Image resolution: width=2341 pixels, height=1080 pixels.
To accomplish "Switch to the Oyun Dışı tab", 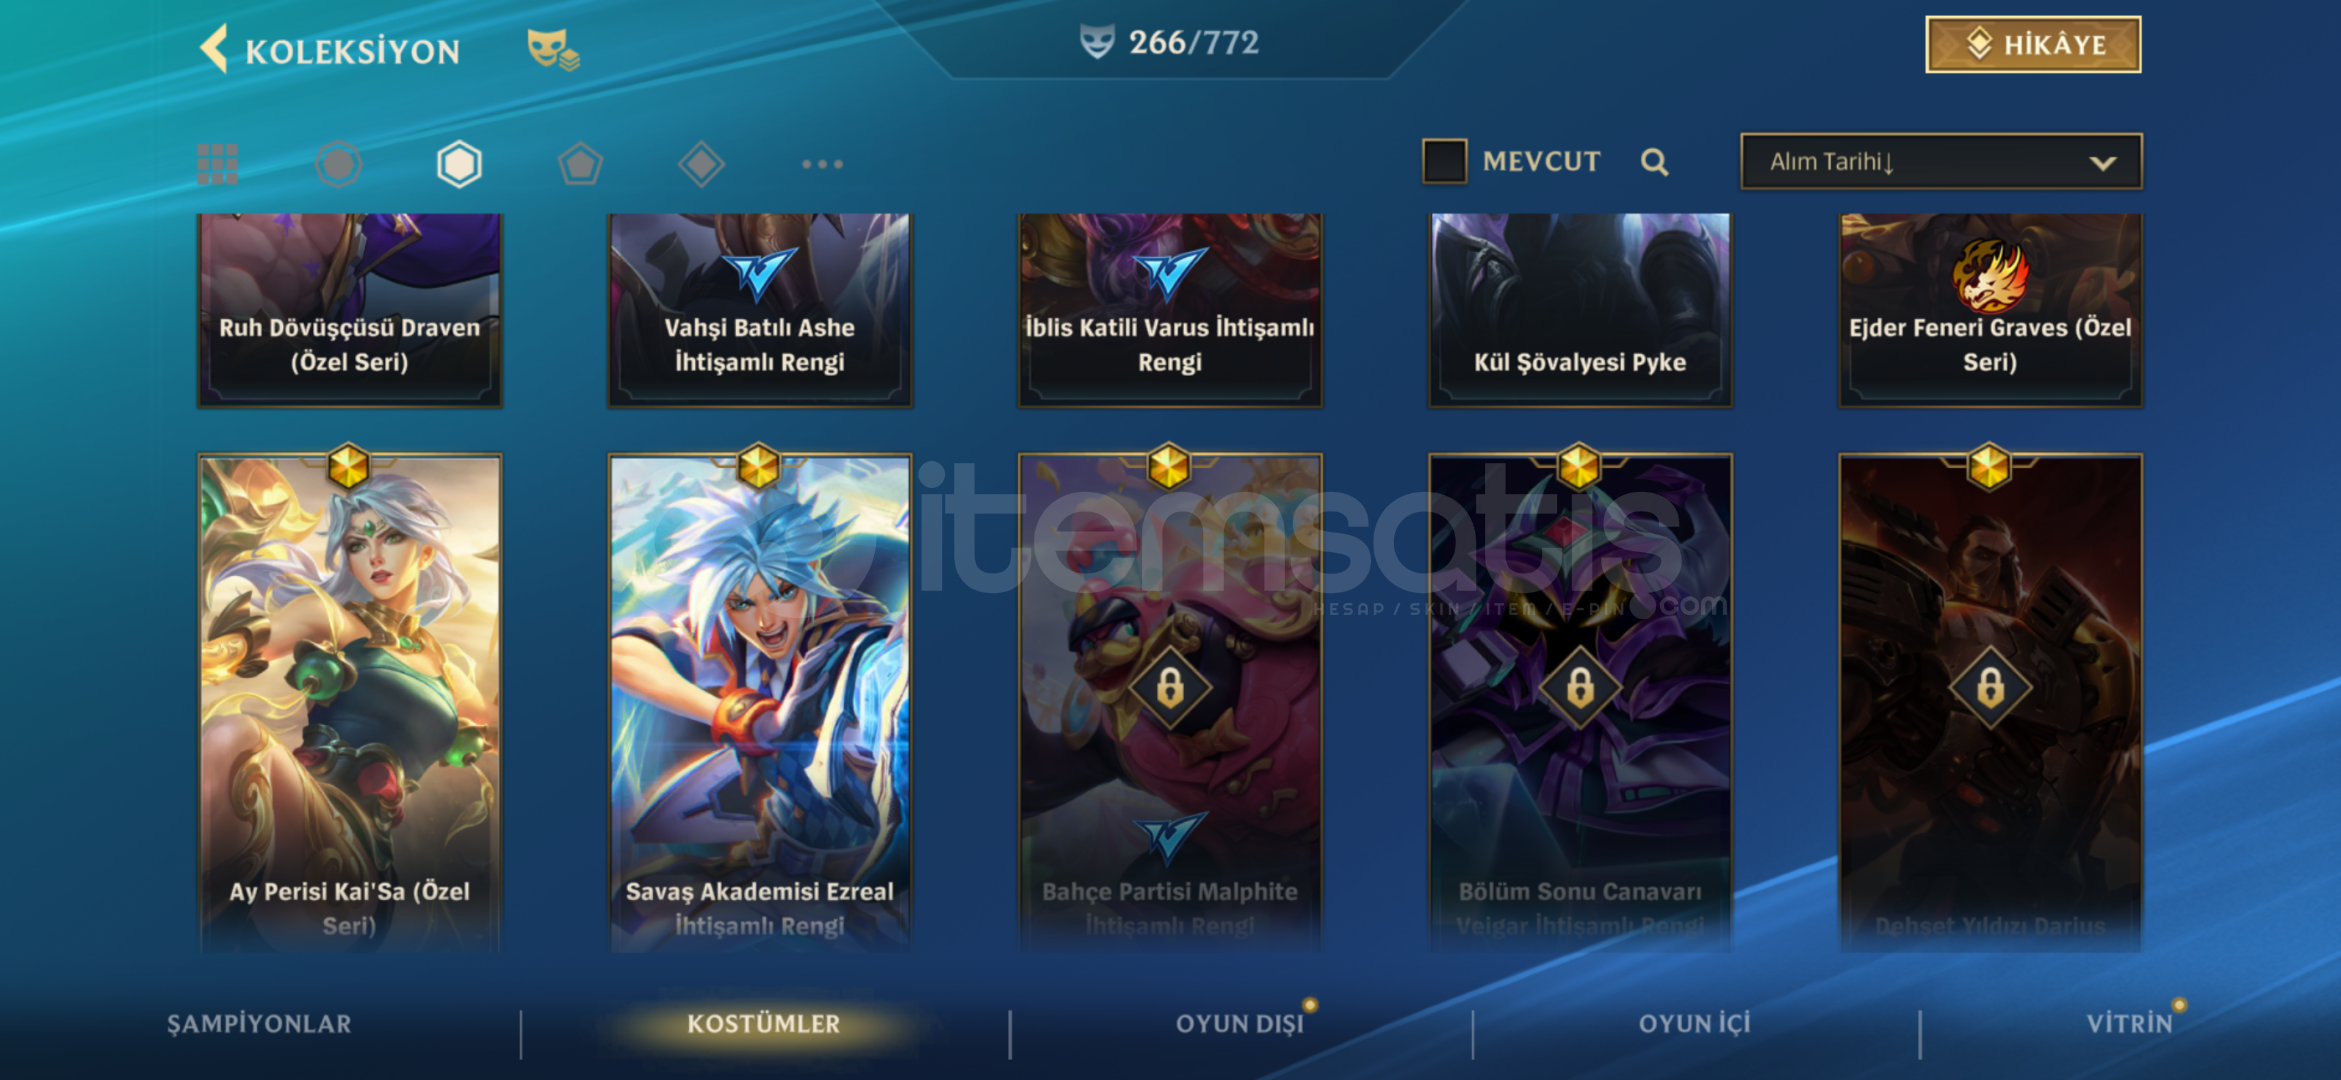I will 1240,1024.
